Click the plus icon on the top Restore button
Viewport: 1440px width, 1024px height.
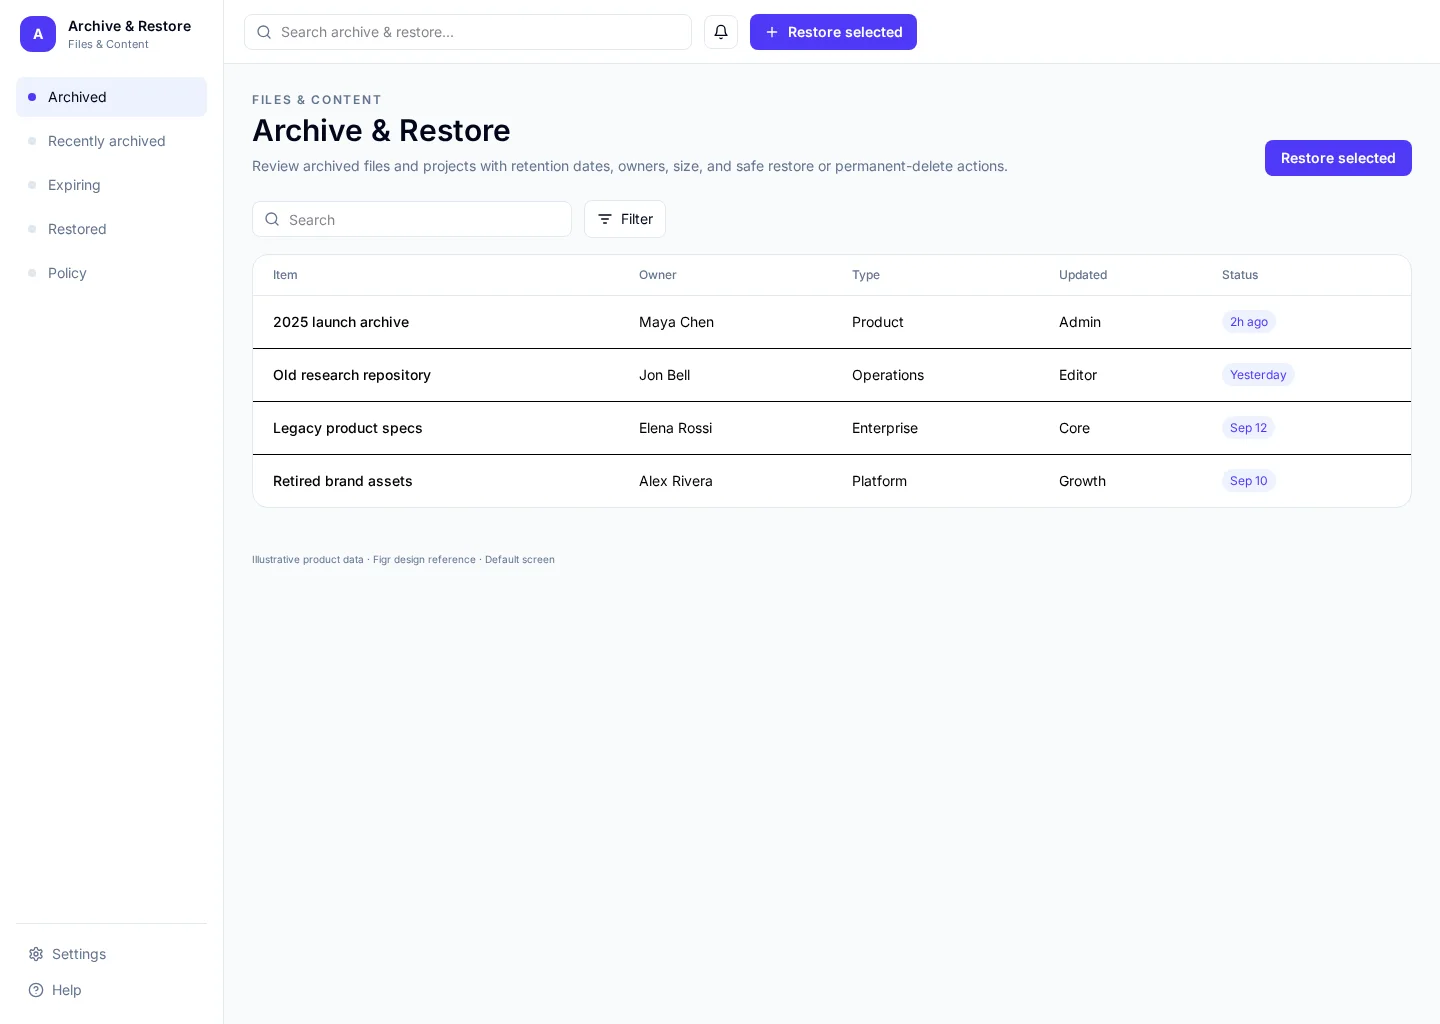[x=772, y=32]
